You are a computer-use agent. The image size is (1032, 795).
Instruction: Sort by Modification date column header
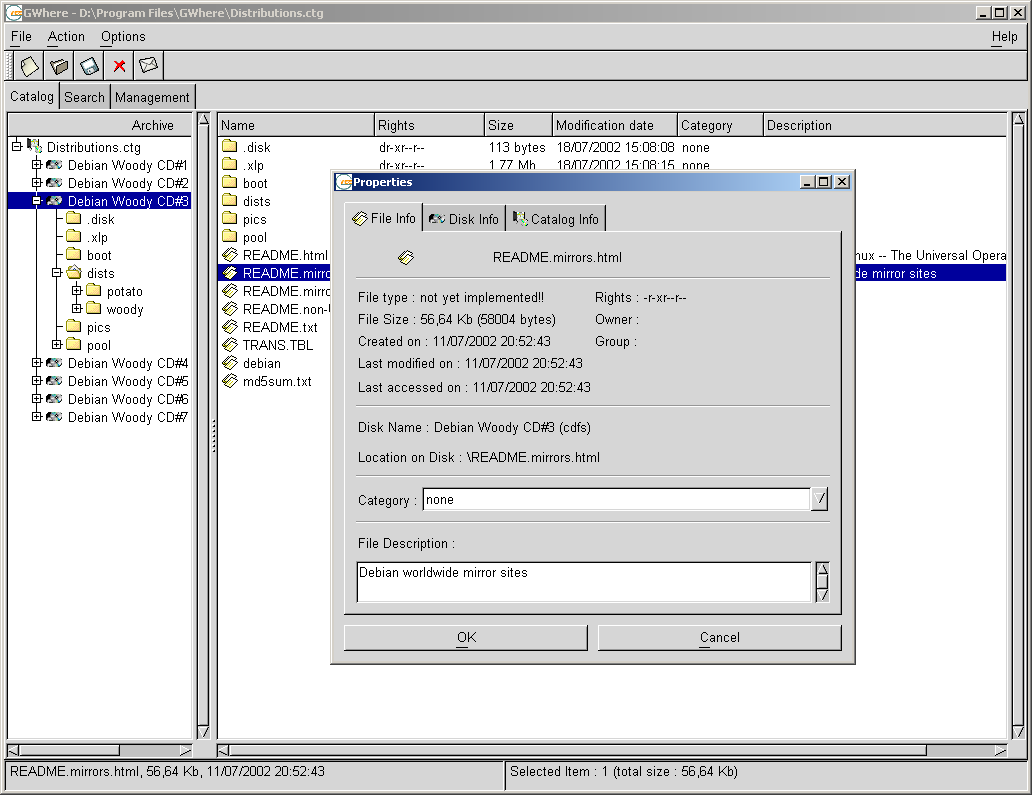click(615, 125)
